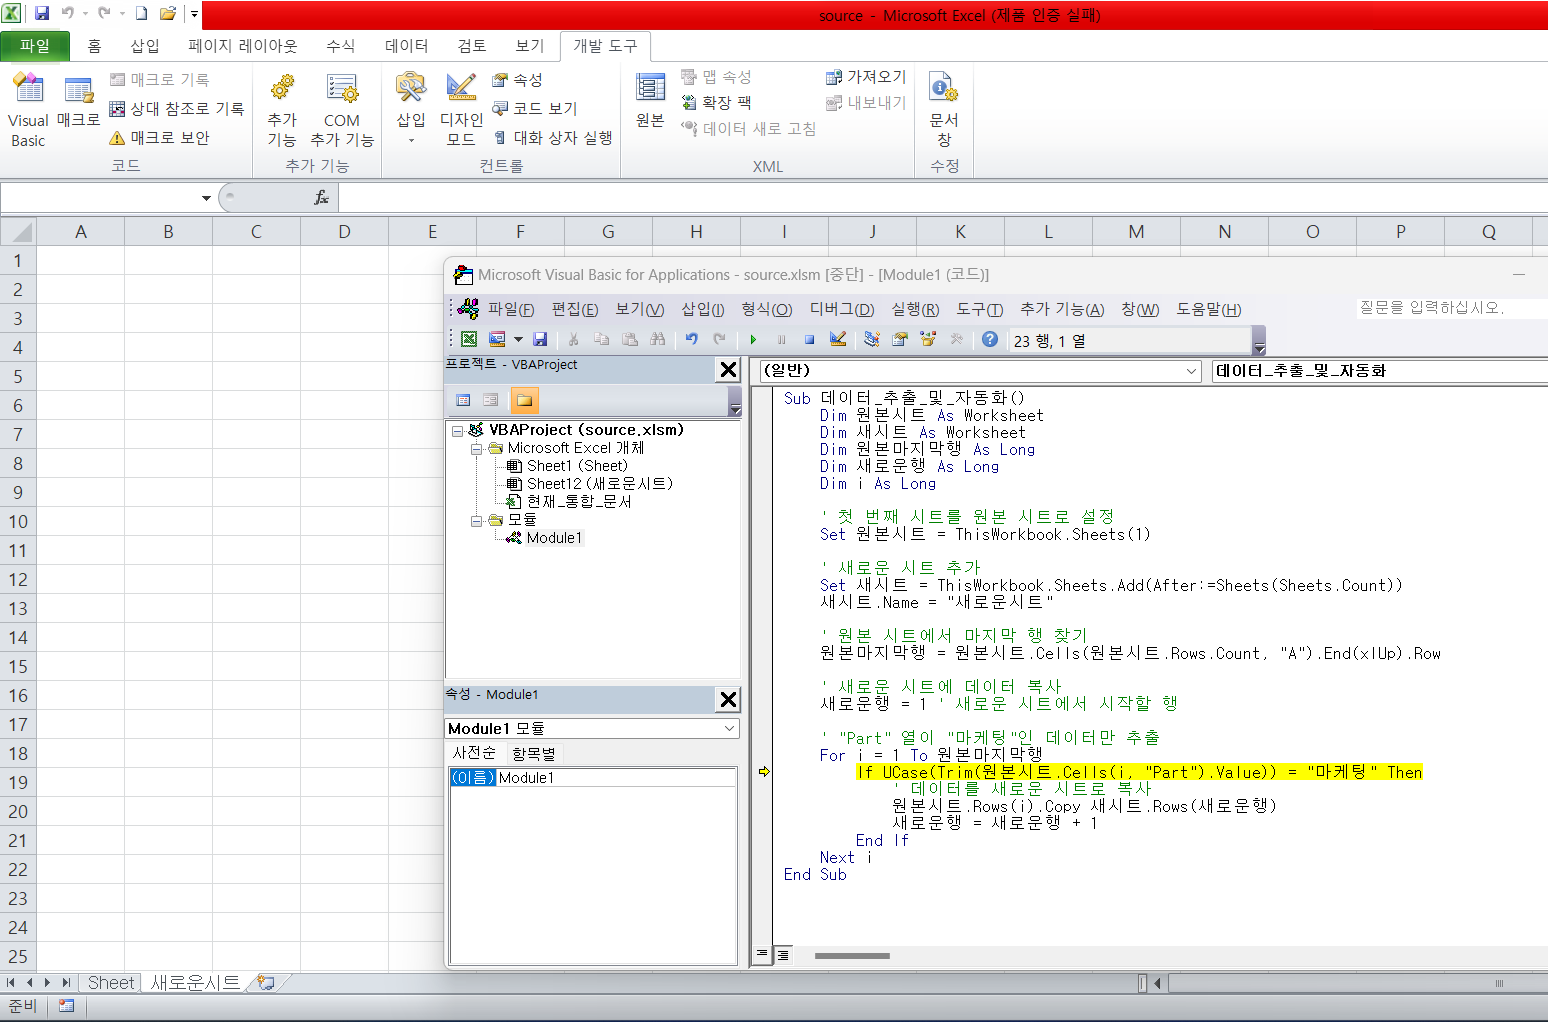Open the (일반) object dropdown in code window

click(1192, 371)
